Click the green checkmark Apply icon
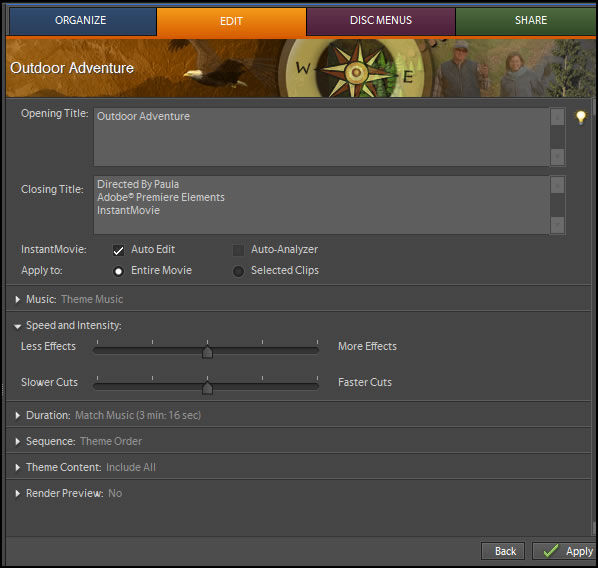The width and height of the screenshot is (598, 568). pos(551,550)
